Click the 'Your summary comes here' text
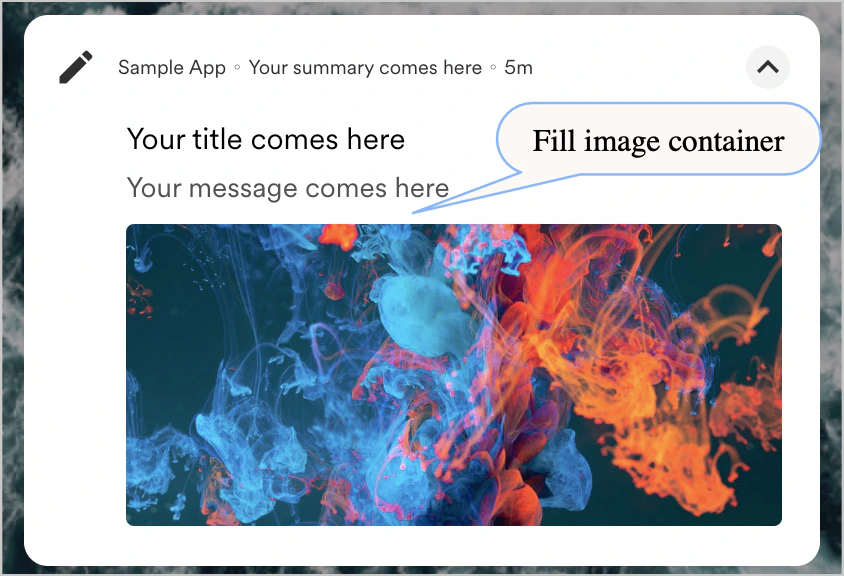The width and height of the screenshot is (844, 576). point(365,68)
